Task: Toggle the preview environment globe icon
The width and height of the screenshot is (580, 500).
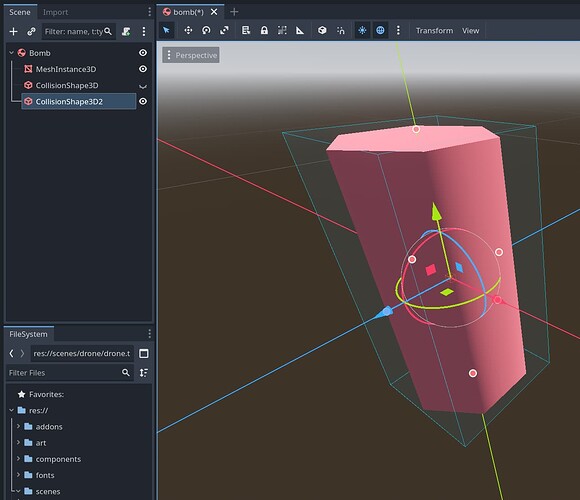Action: (x=380, y=30)
